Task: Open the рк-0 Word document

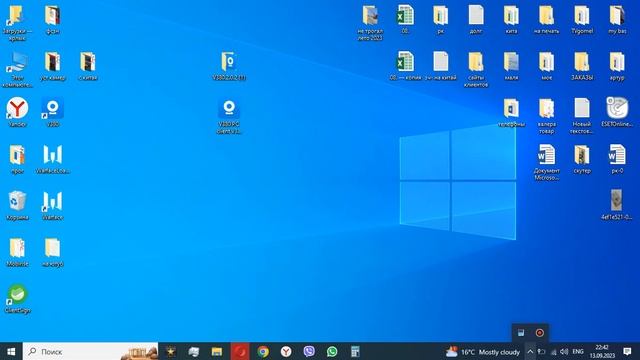Action: 617,155
